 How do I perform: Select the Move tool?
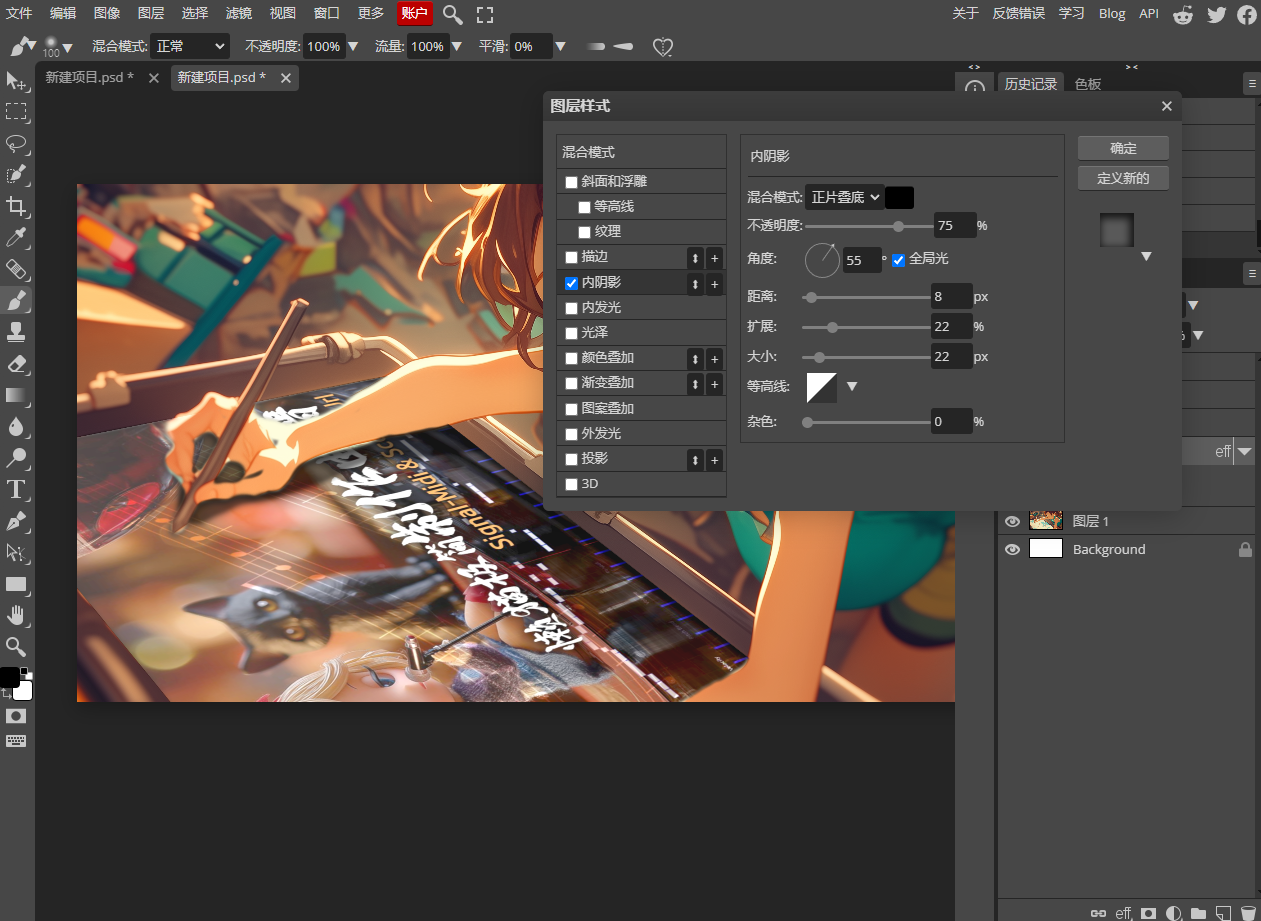coord(16,81)
